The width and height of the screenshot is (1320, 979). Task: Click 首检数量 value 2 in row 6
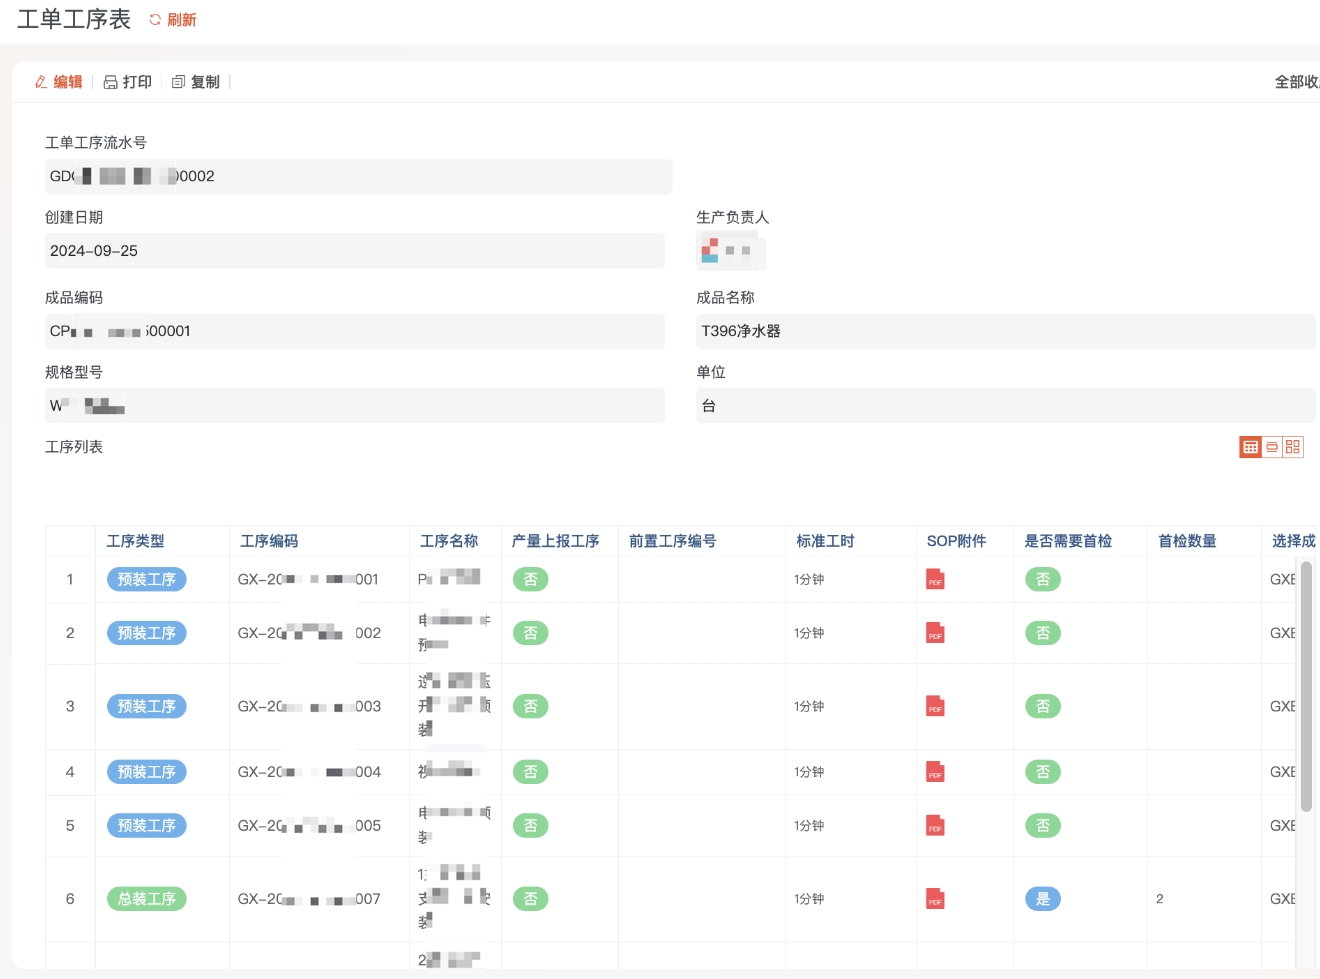1160,899
